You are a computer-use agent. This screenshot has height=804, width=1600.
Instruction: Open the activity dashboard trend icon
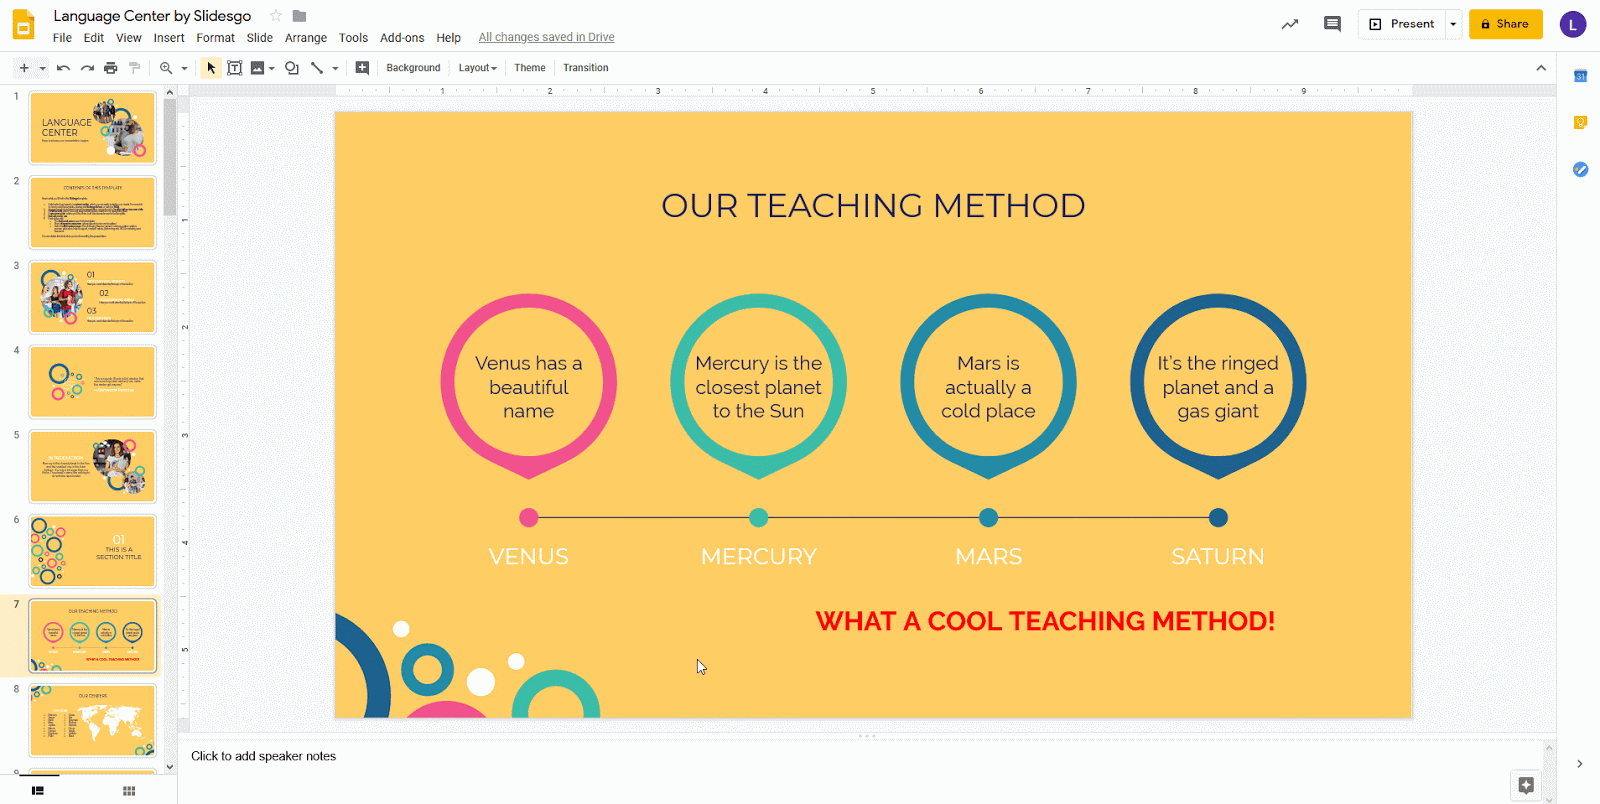click(x=1290, y=24)
